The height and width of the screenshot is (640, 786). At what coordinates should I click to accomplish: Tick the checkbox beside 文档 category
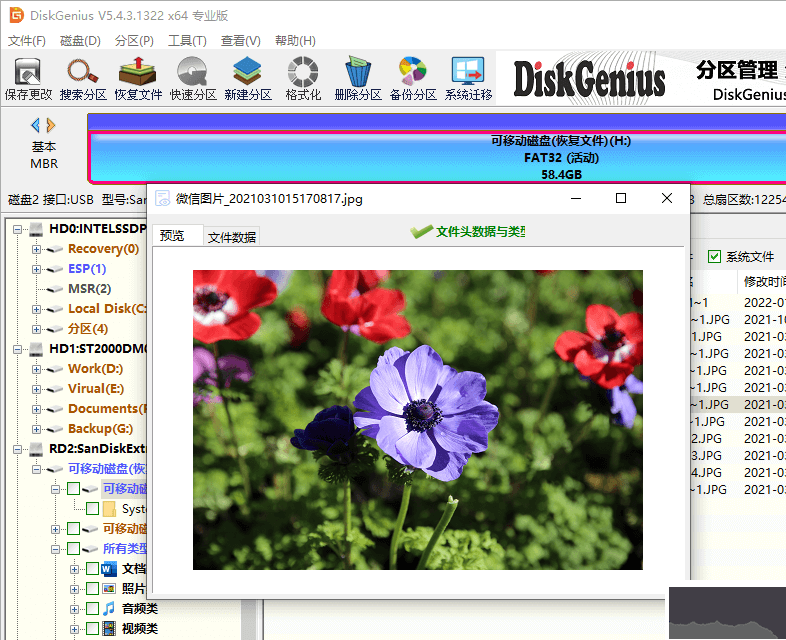pos(92,568)
